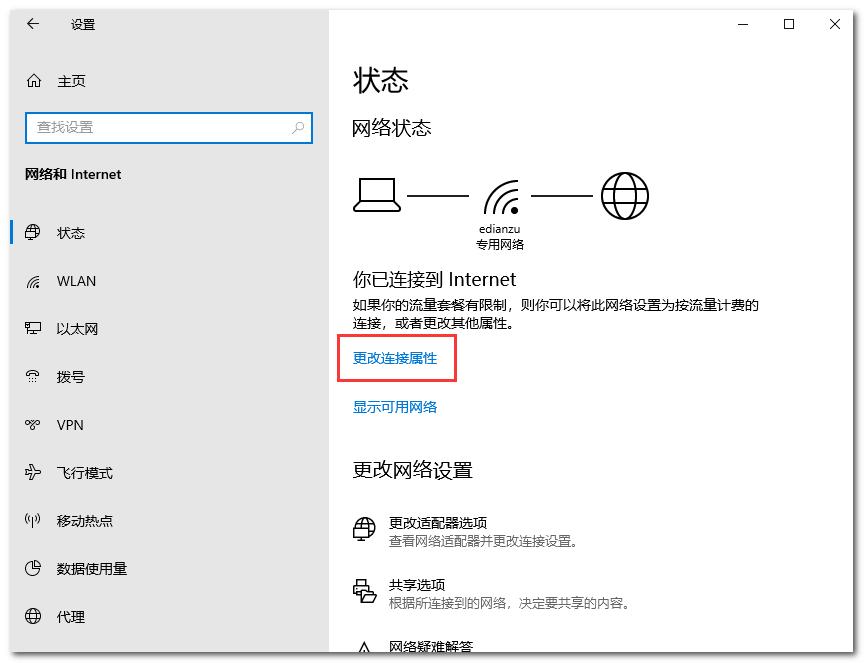Click 显示可用网络 link
864x663 pixels.
pyautogui.click(x=396, y=407)
